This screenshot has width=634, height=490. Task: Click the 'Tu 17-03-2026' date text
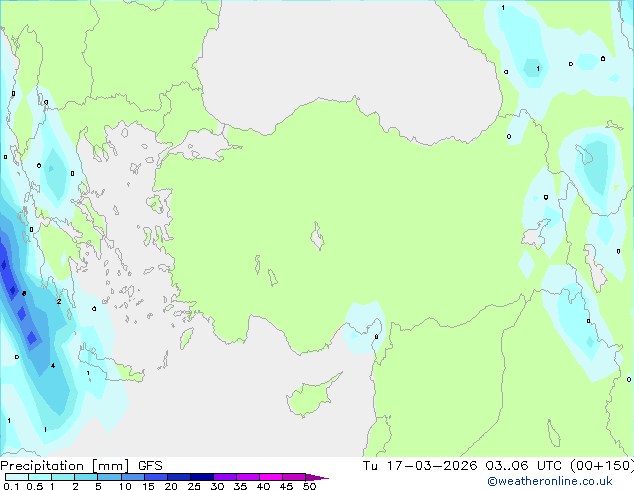tap(420, 466)
